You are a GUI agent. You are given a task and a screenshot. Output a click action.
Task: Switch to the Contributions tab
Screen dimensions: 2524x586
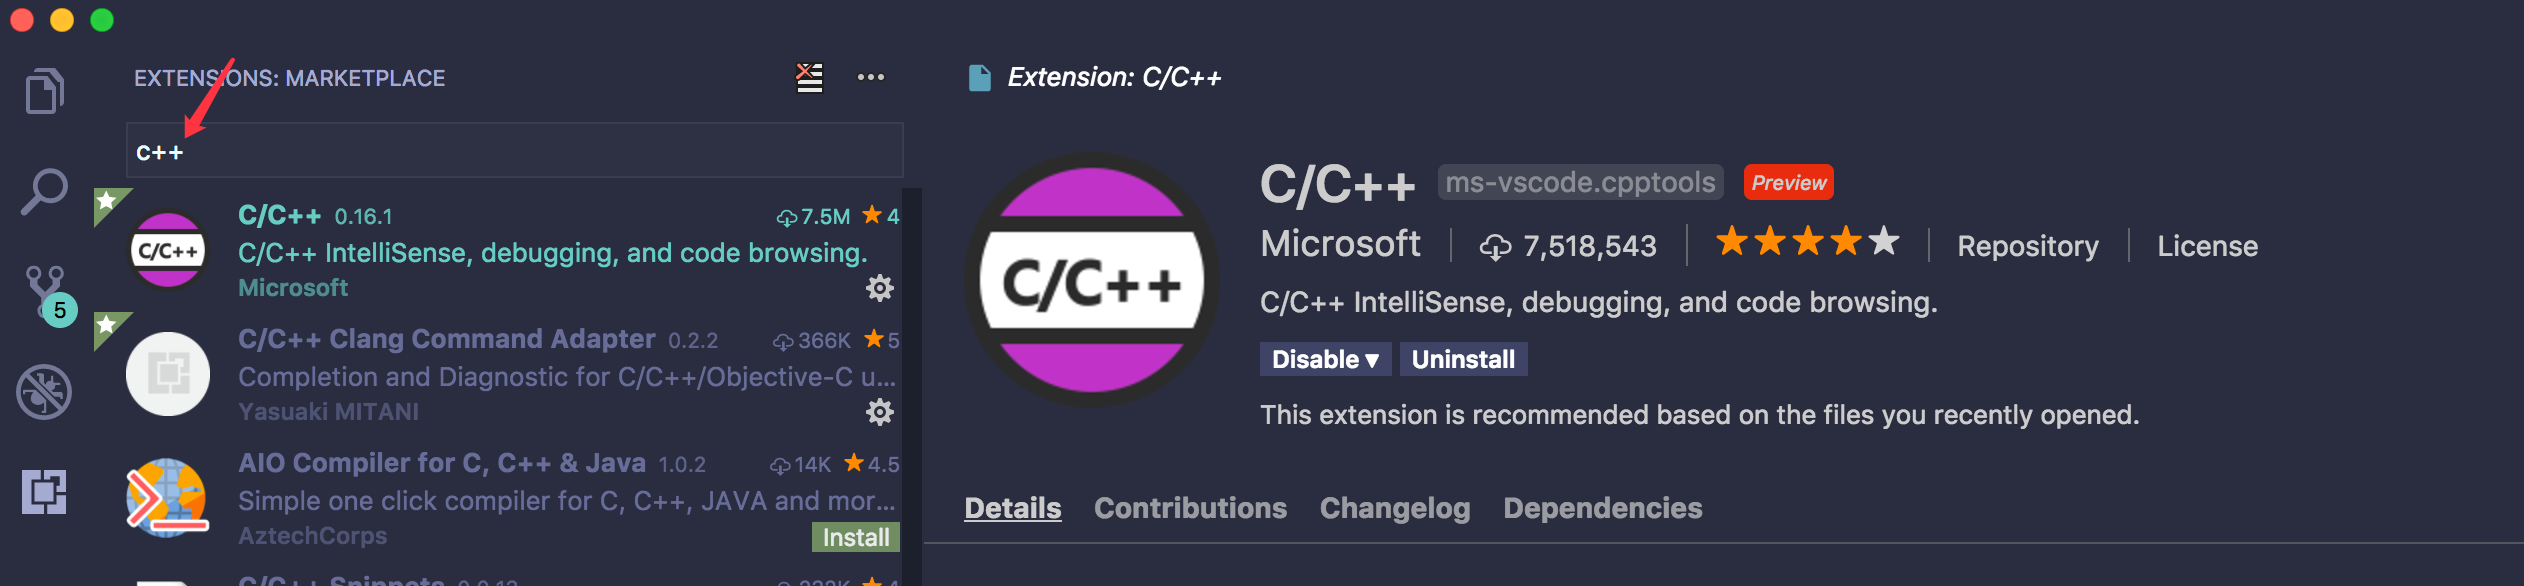(1190, 508)
